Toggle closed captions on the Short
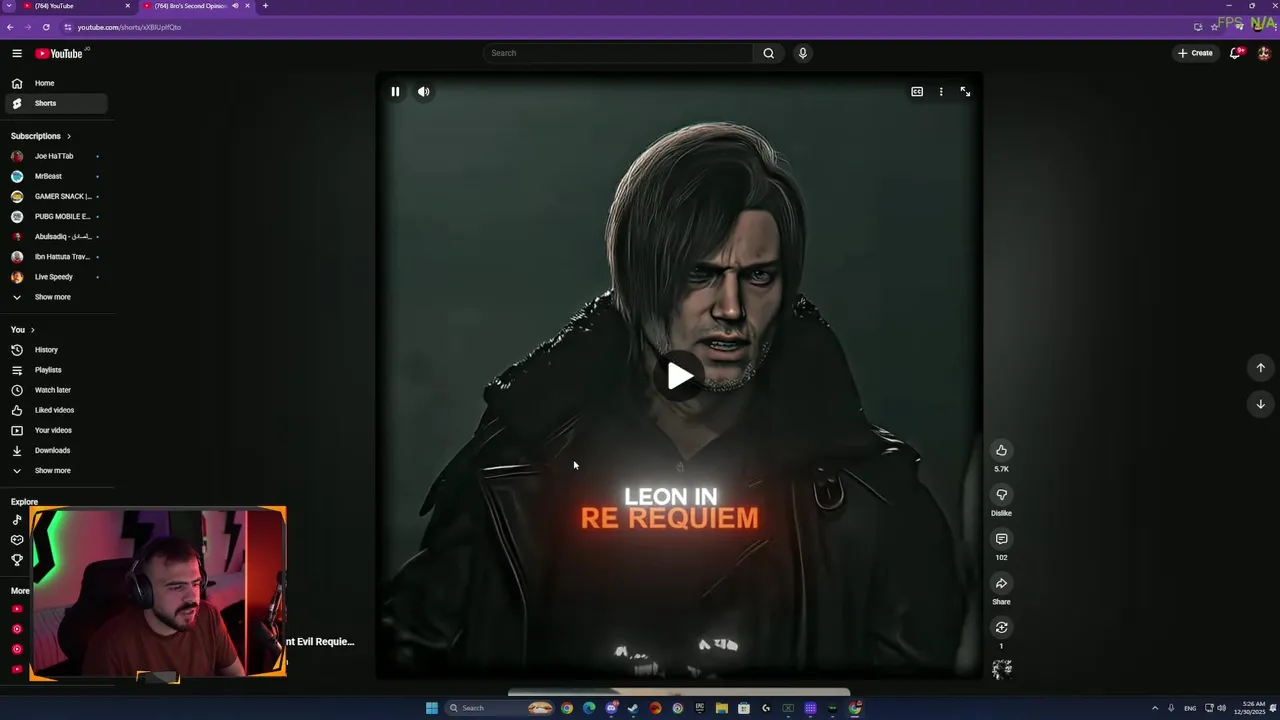 (x=917, y=92)
